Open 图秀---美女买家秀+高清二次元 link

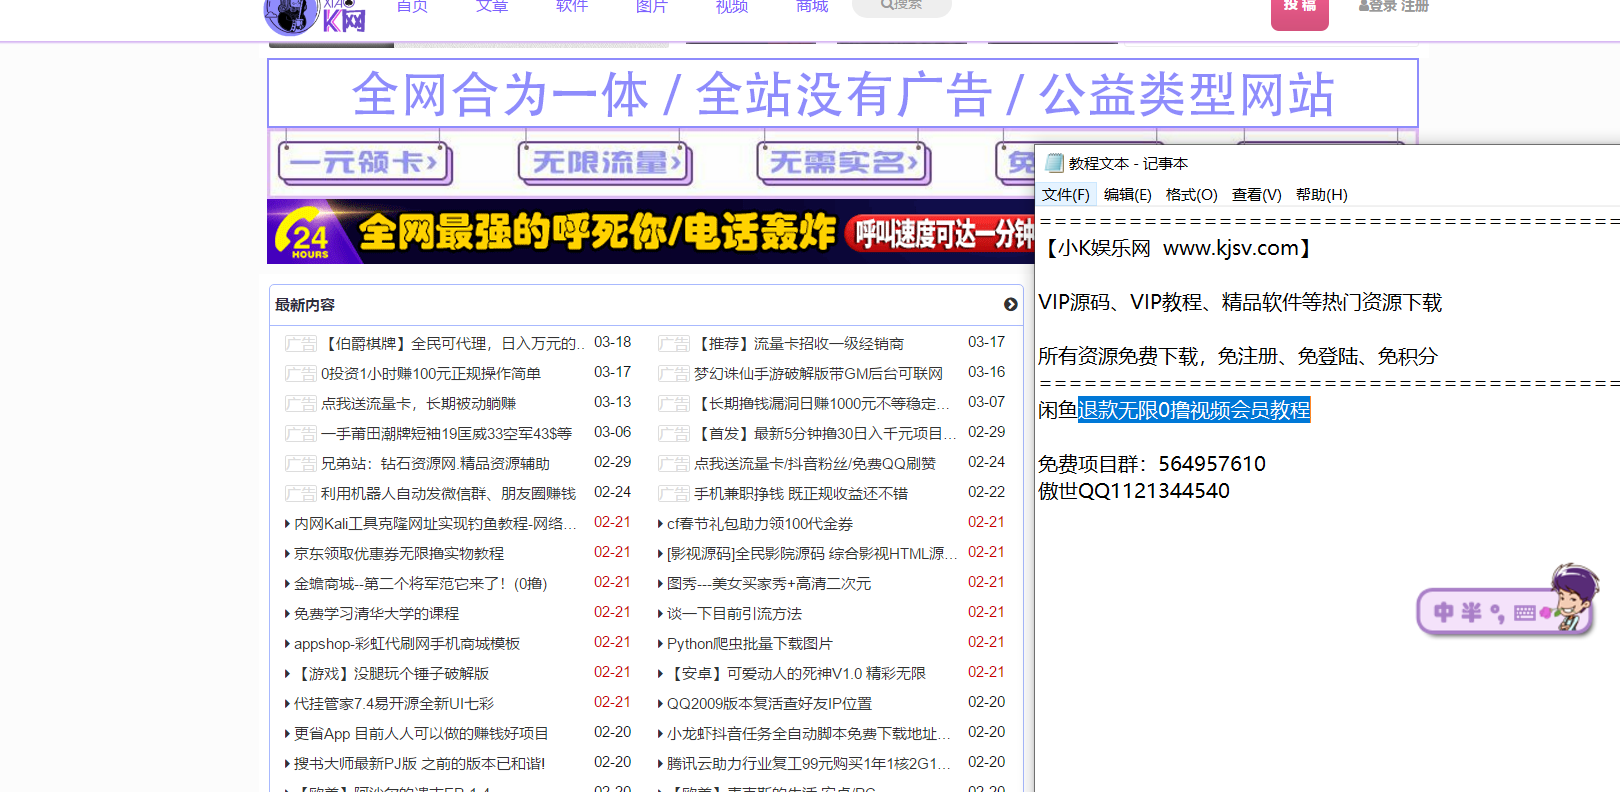pyautogui.click(x=769, y=584)
